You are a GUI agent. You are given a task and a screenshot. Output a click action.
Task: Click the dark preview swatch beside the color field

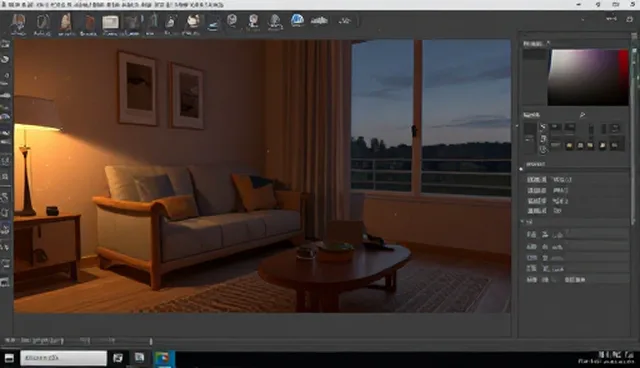tap(535, 55)
